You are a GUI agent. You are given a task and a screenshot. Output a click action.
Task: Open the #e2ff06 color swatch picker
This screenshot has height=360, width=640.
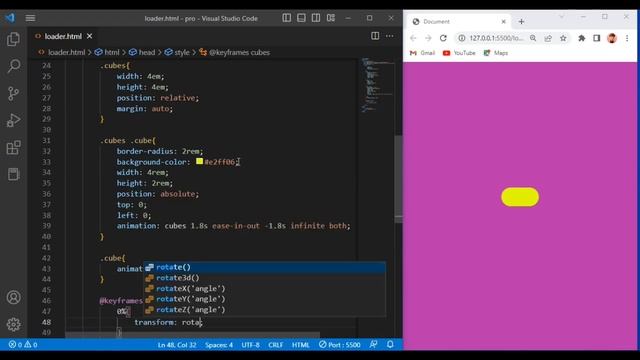click(199, 161)
